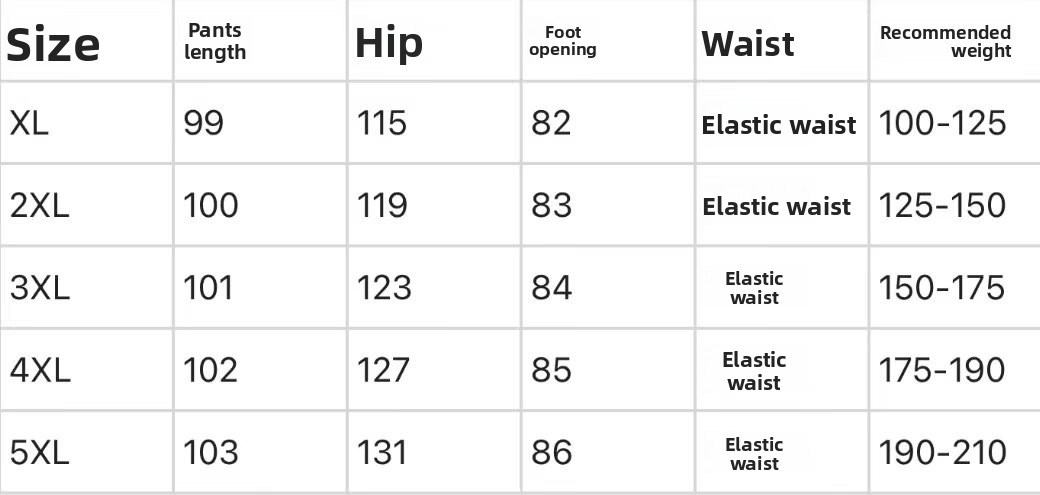Viewport: 1040px width, 495px height.
Task: Click the Size column header
Action: [54, 45]
